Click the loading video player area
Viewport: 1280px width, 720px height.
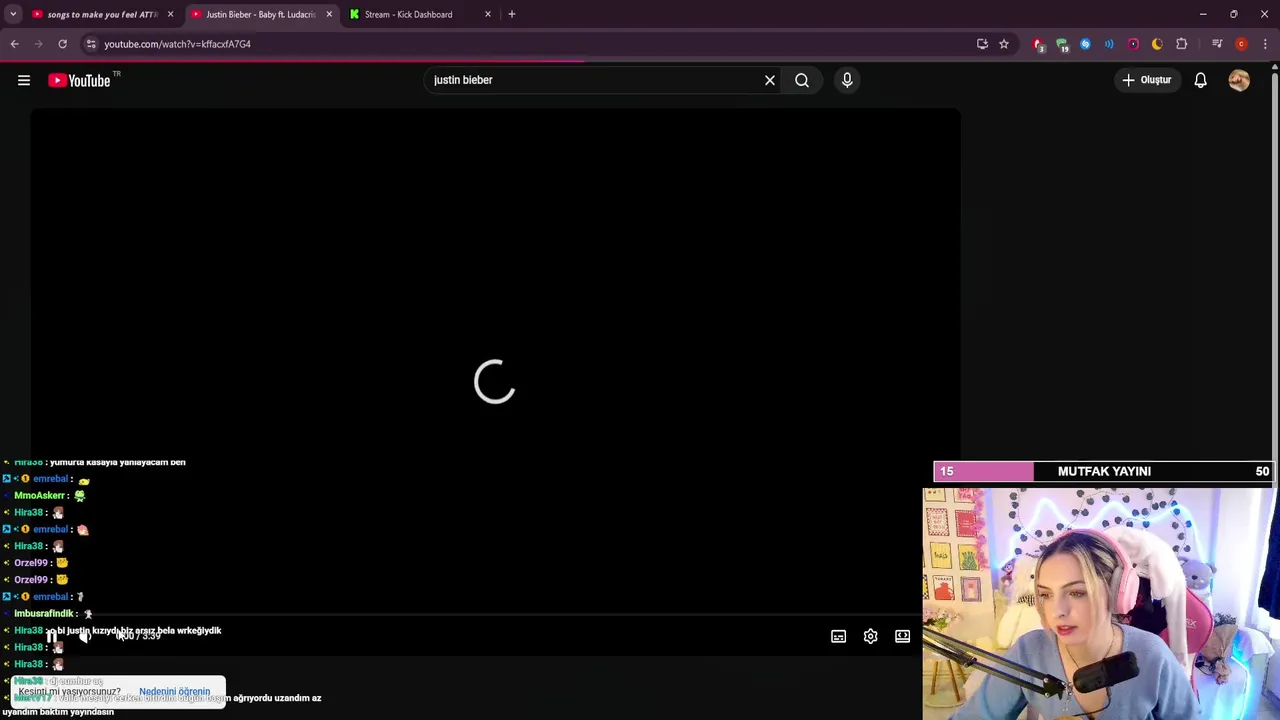(495, 382)
